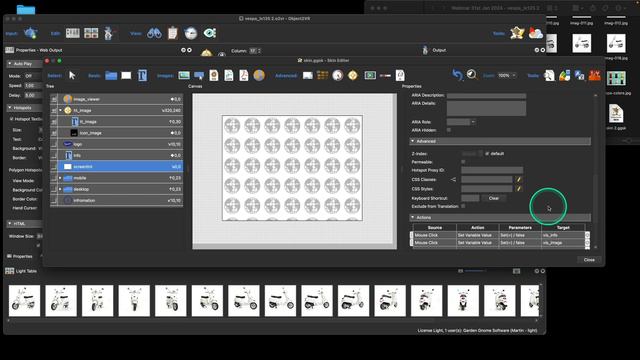Open the magnifier tool next to Undo
This screenshot has height=360, width=640.
(x=472, y=74)
